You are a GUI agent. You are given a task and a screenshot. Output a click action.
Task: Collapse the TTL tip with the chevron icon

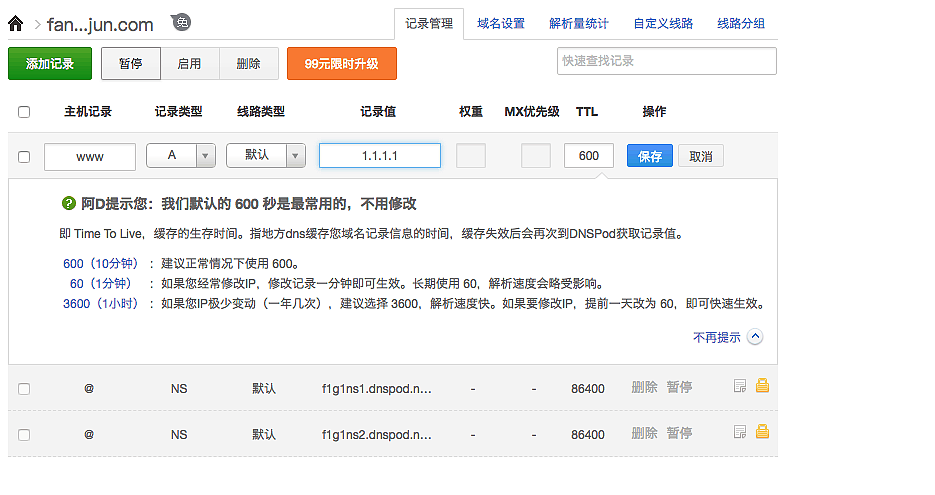[x=755, y=338]
